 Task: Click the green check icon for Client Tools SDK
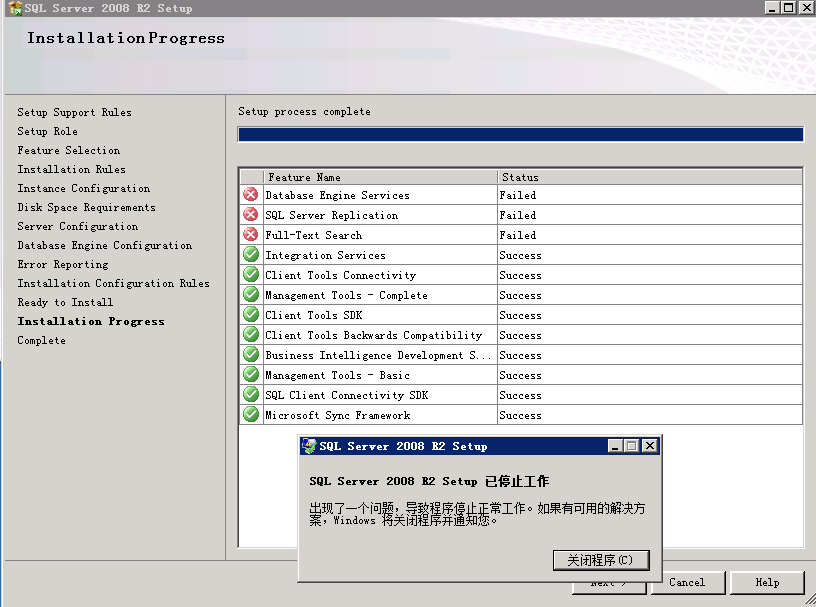(251, 315)
